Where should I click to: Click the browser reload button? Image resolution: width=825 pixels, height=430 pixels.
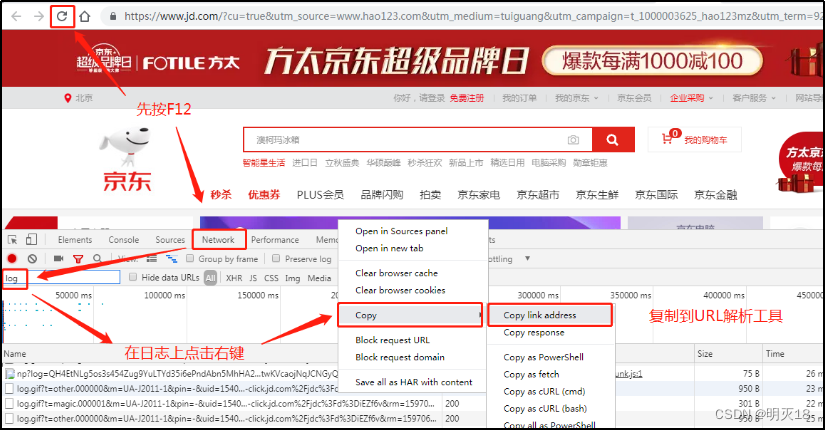click(62, 16)
